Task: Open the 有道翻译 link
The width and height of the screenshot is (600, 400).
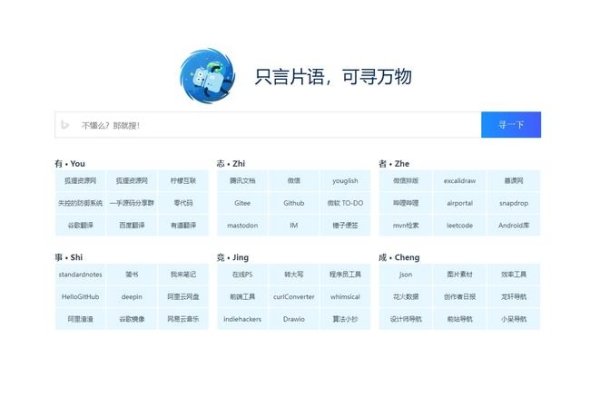Action: [x=183, y=225]
